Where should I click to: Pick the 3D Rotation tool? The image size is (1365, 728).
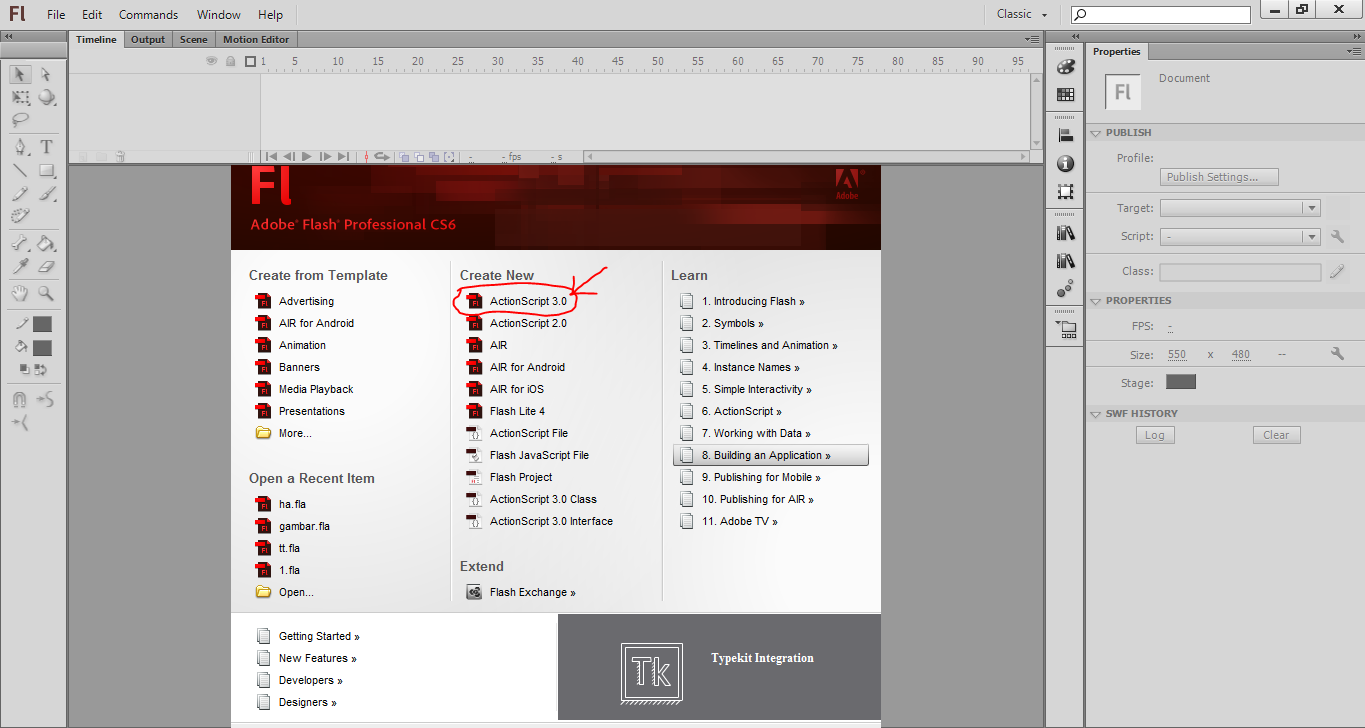click(x=46, y=97)
